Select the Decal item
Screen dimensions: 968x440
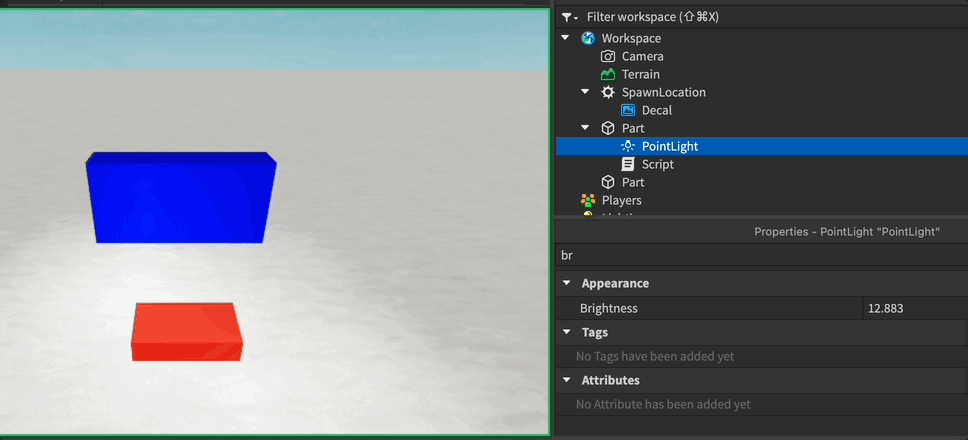pyautogui.click(x=762, y=110)
